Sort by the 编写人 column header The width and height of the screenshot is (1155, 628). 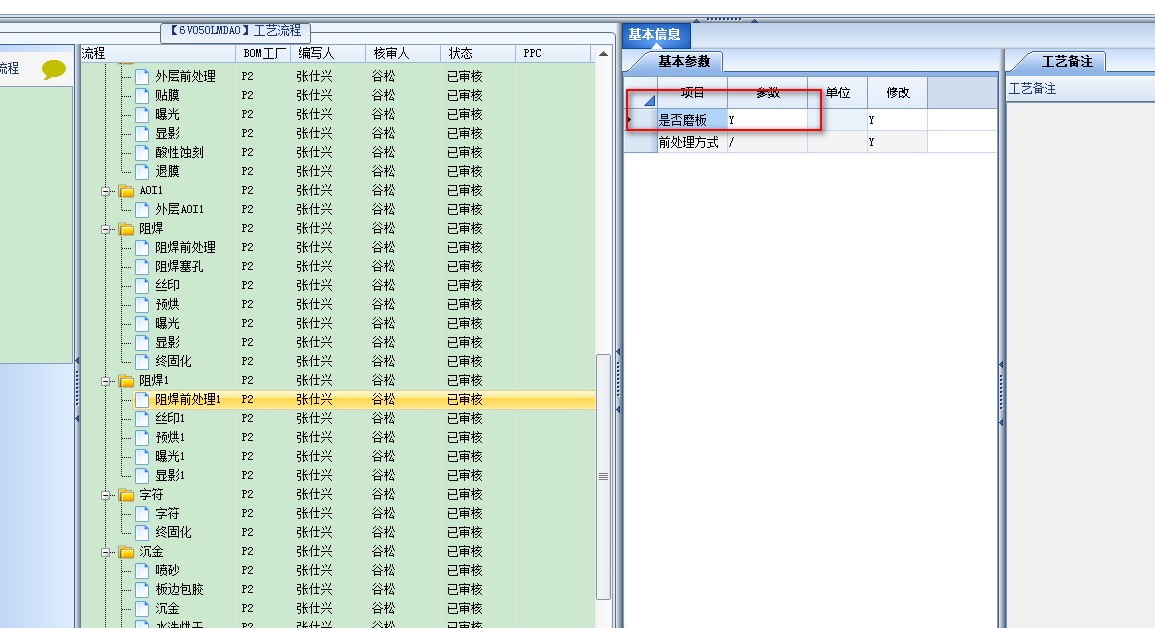click(329, 54)
